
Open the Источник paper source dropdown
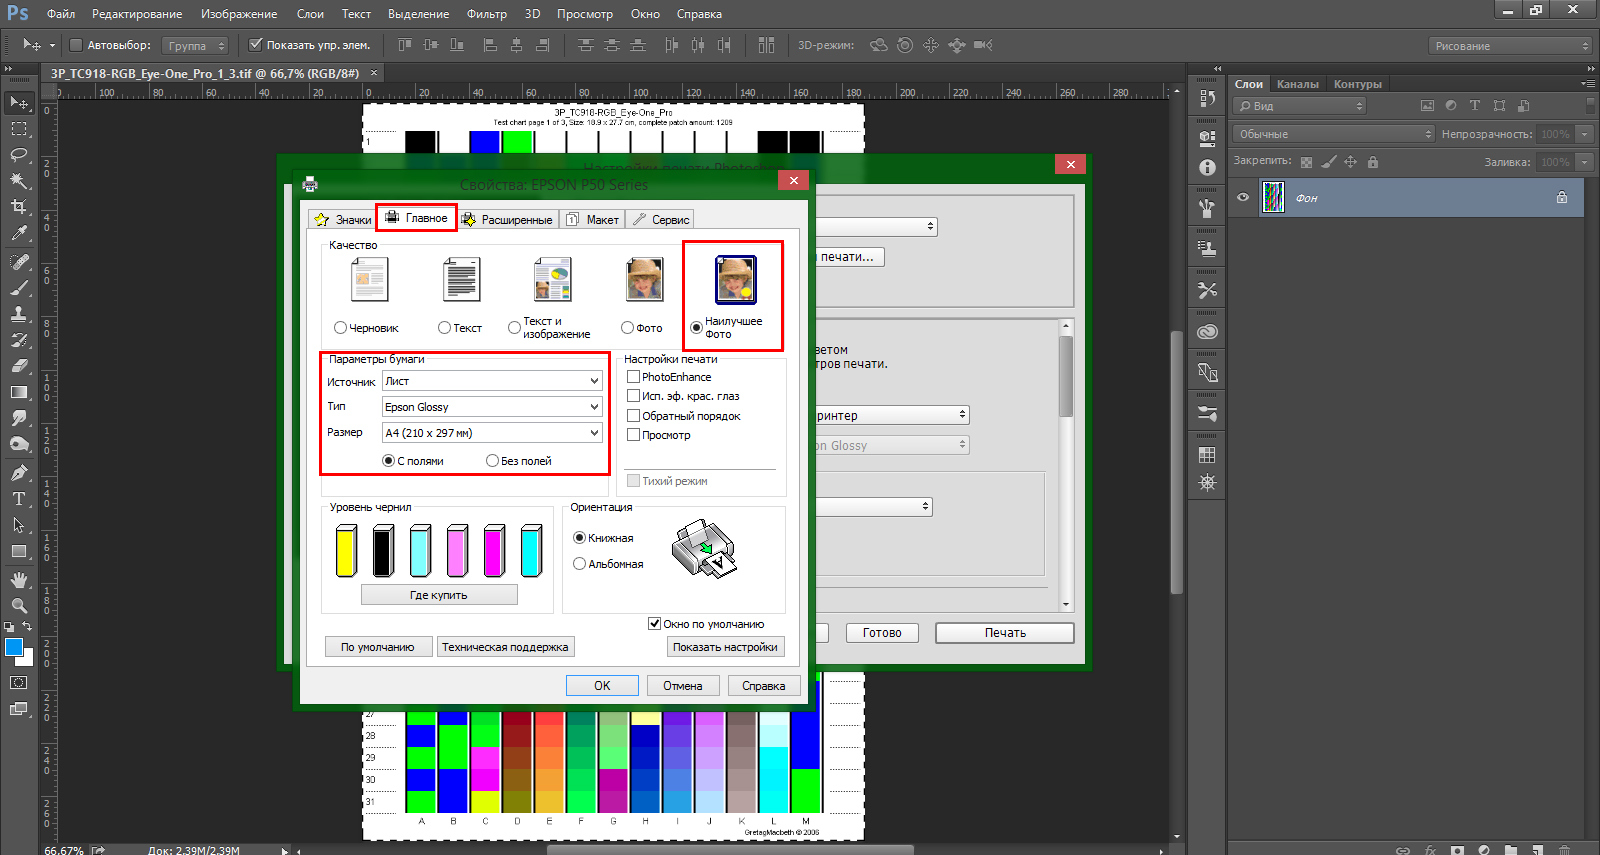tap(492, 381)
